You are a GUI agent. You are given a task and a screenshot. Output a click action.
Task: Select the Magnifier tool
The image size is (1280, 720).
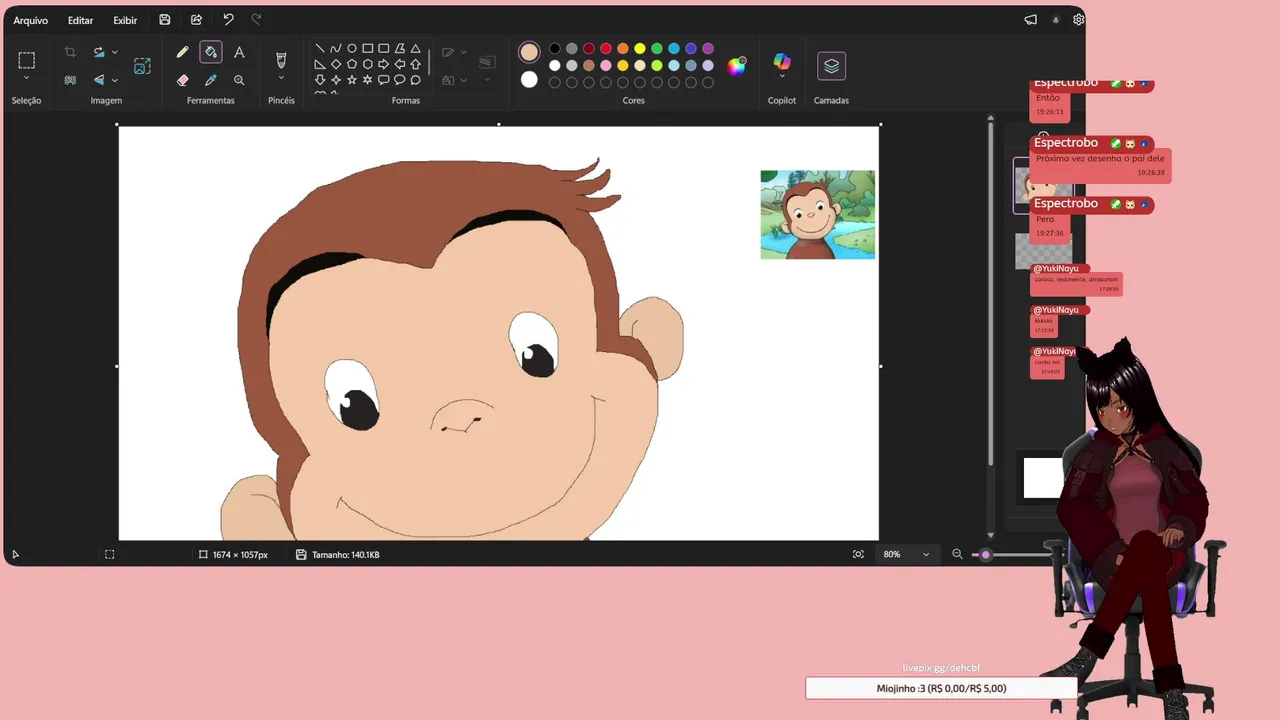(239, 80)
